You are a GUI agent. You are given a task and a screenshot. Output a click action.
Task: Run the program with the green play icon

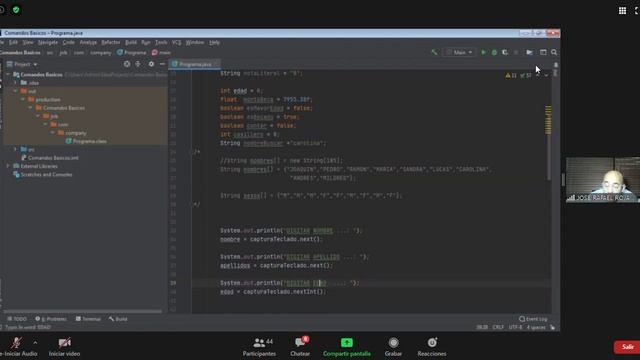484,52
